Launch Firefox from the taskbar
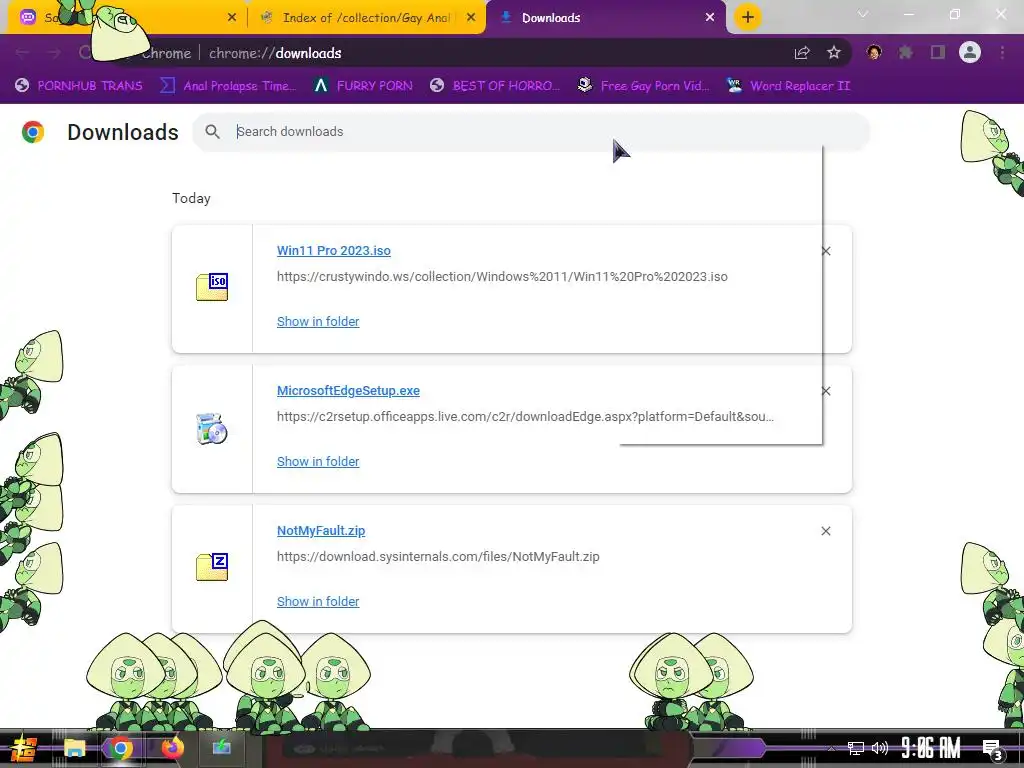 [x=172, y=748]
